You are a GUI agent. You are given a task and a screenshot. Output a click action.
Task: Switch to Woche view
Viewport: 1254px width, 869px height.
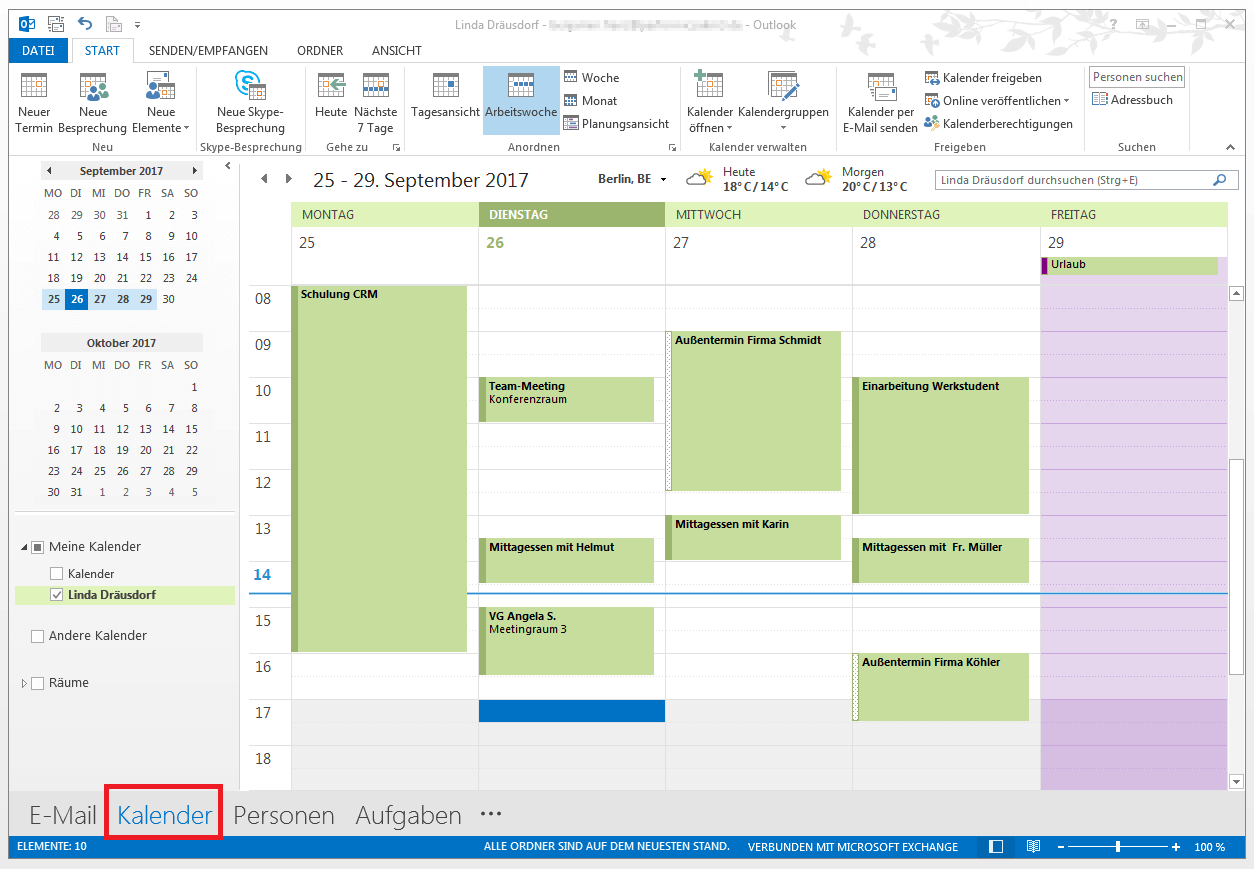(x=592, y=77)
